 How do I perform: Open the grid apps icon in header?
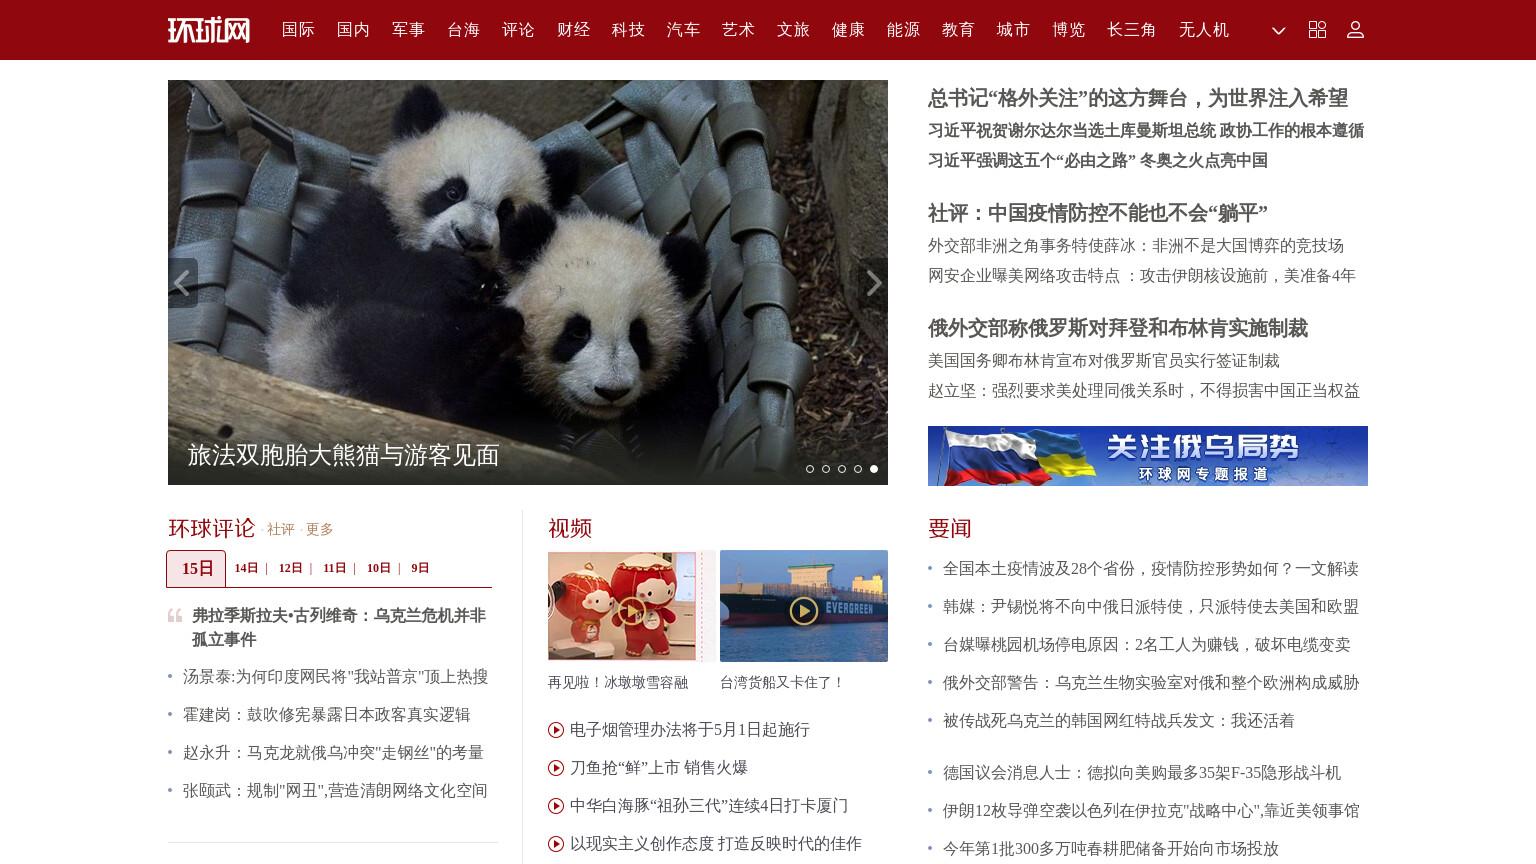[x=1317, y=30]
